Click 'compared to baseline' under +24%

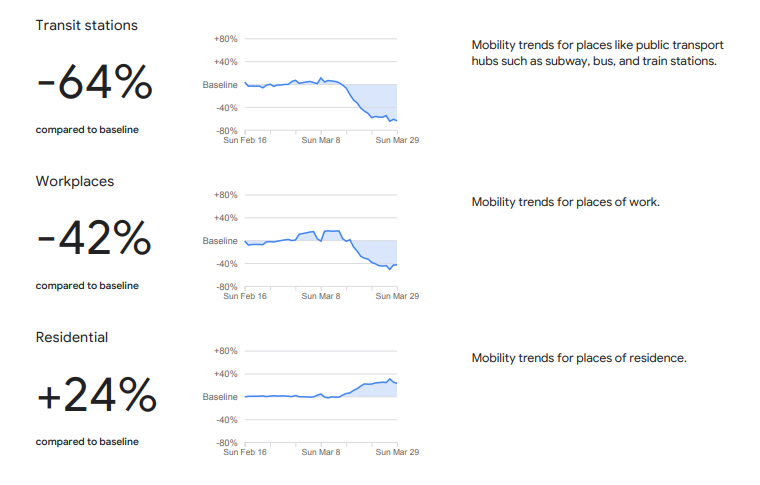point(87,442)
